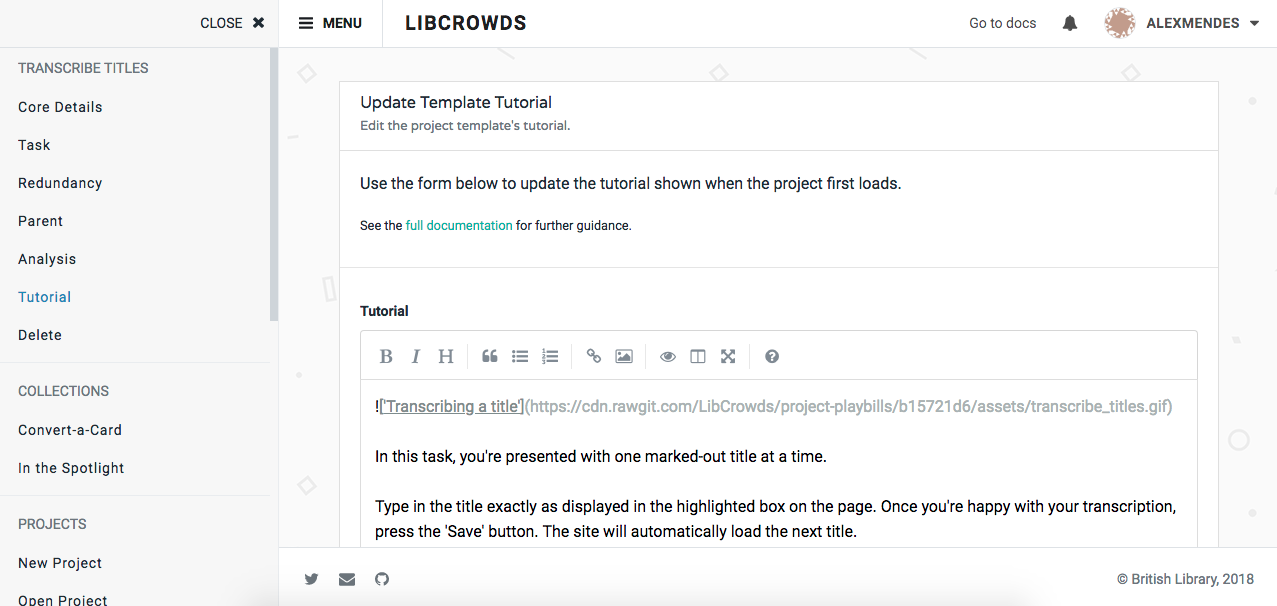Toggle side-by-side editing view
This screenshot has width=1277, height=606.
click(697, 356)
